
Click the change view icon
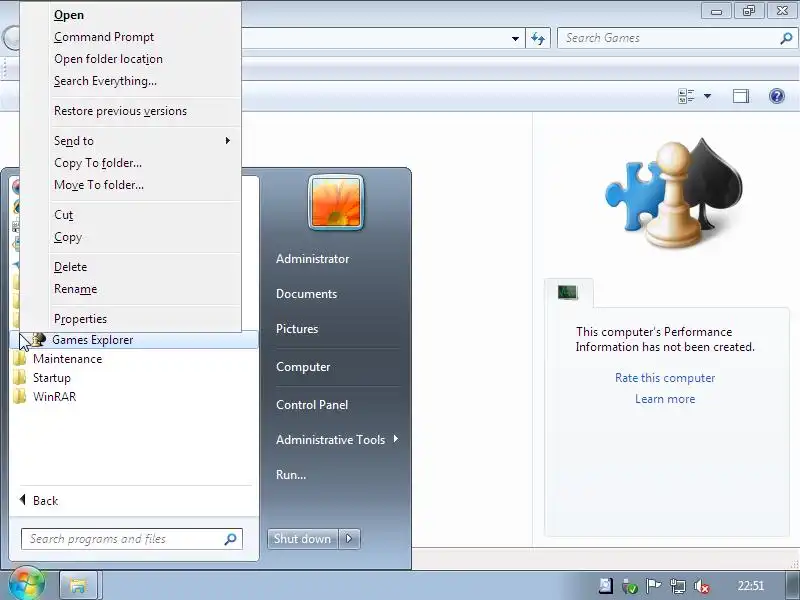[686, 96]
